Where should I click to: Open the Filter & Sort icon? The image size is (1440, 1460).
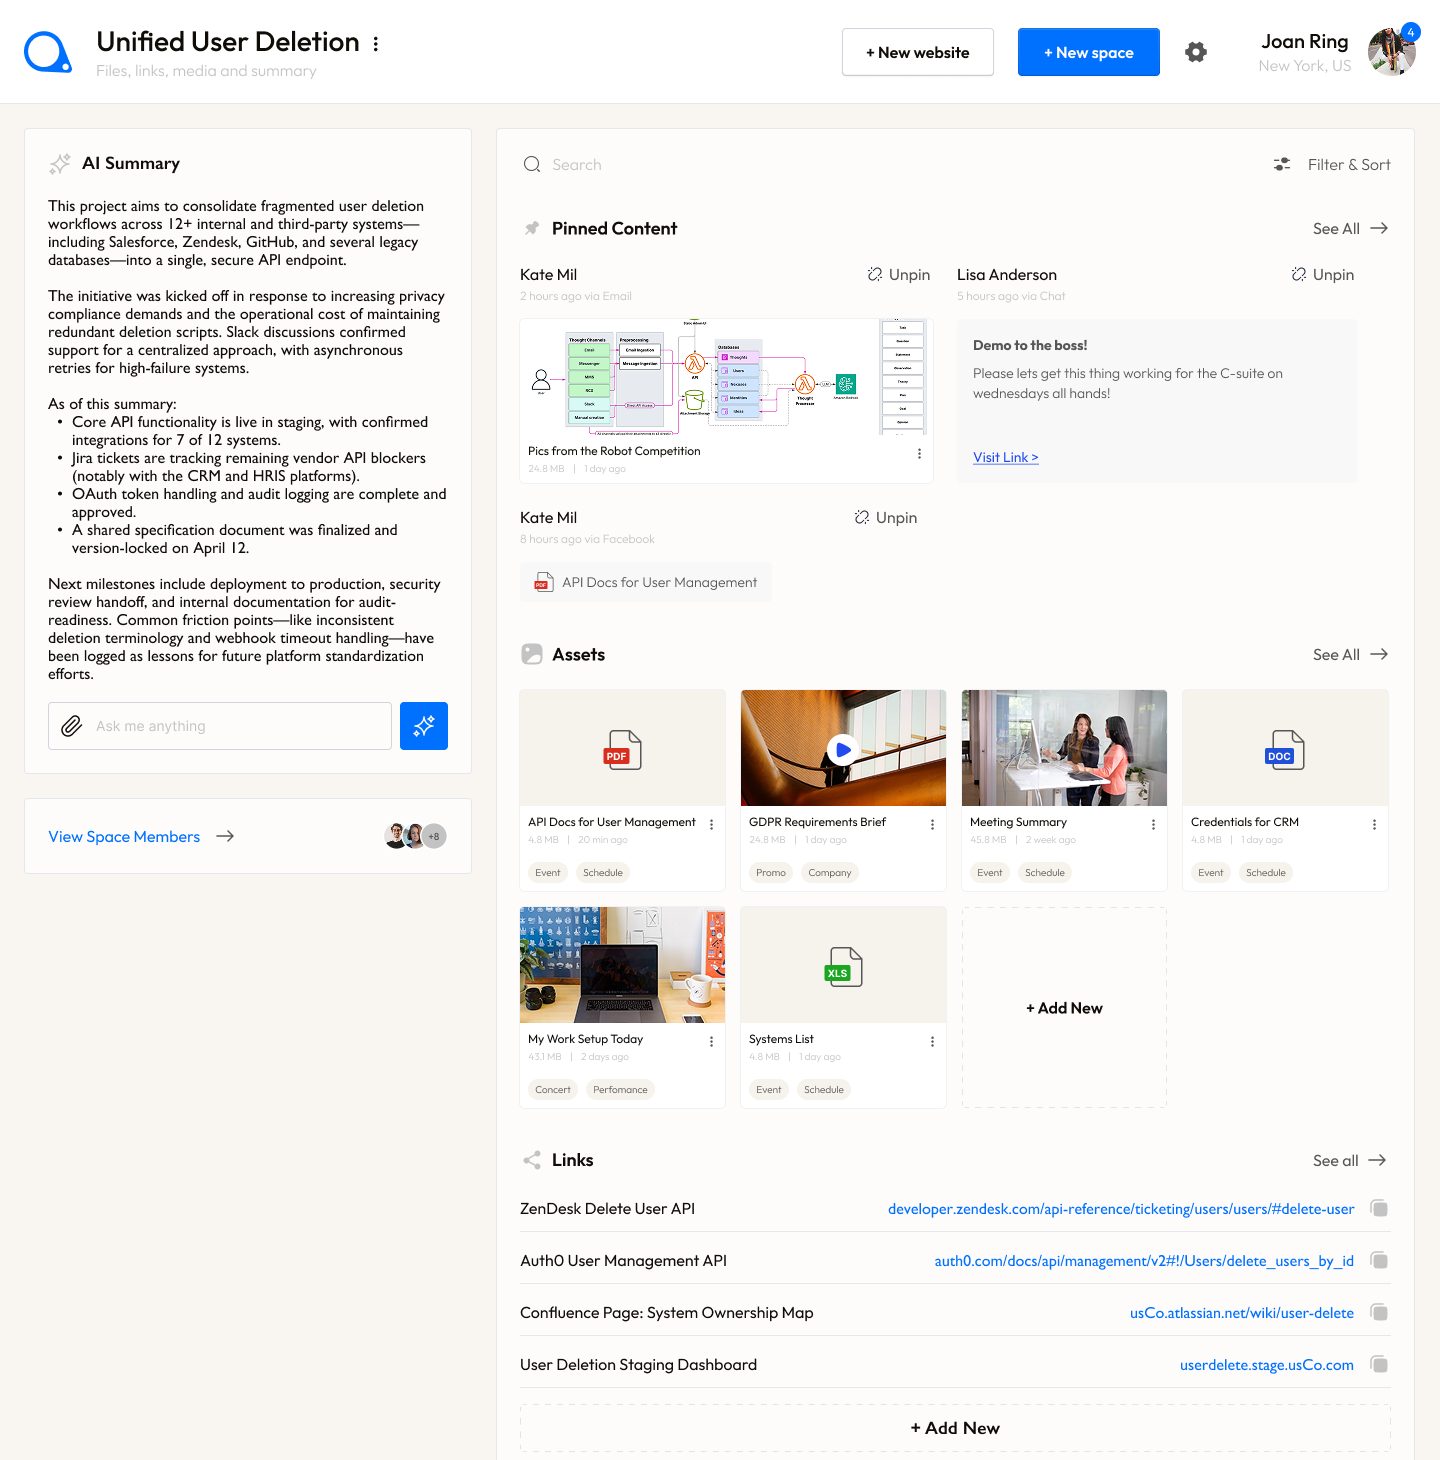pyautogui.click(x=1282, y=165)
